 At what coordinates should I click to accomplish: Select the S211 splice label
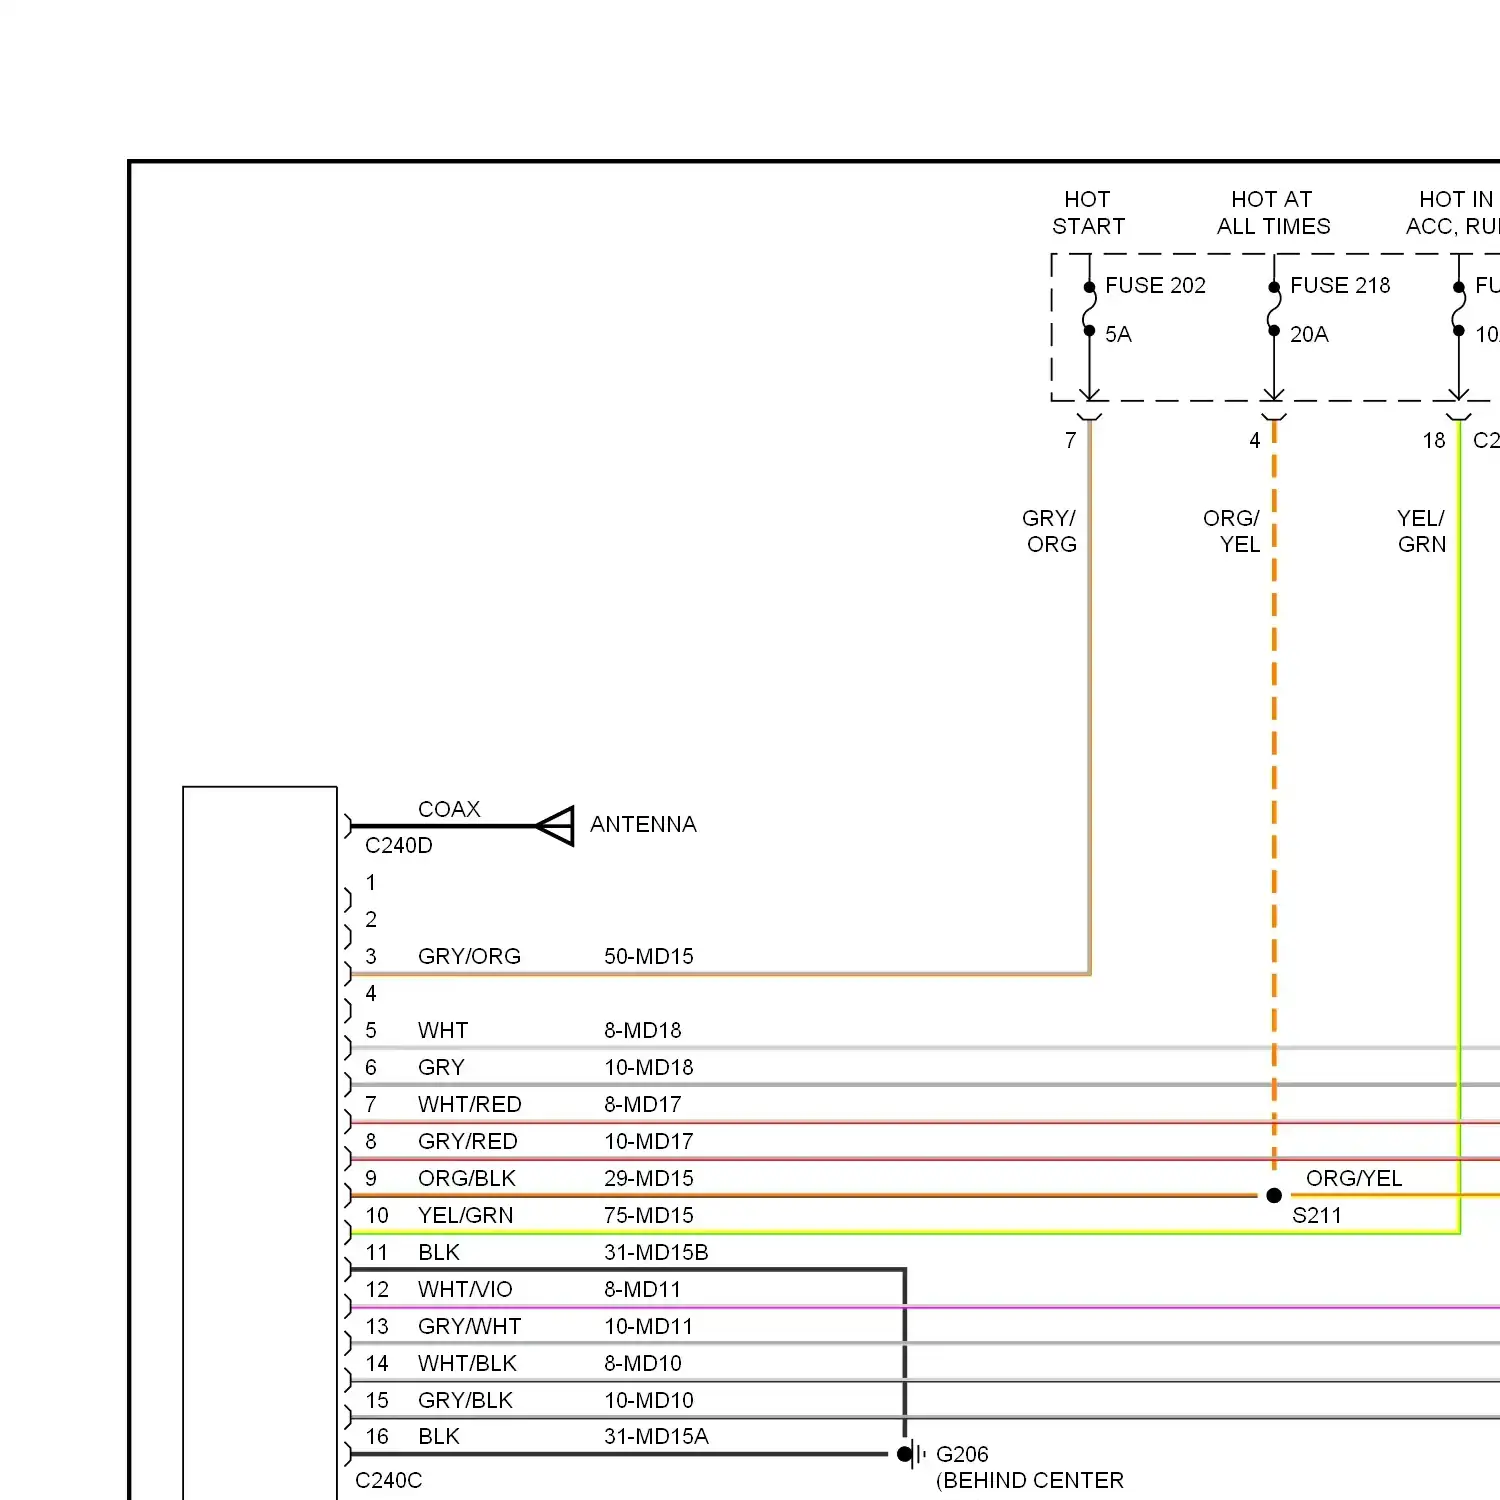click(1317, 1216)
